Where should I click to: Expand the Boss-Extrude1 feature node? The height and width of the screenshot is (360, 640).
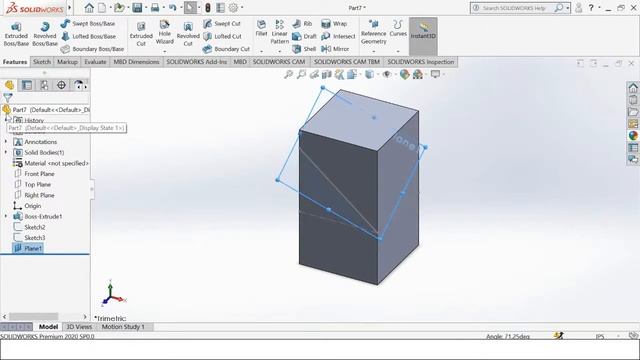(6, 216)
